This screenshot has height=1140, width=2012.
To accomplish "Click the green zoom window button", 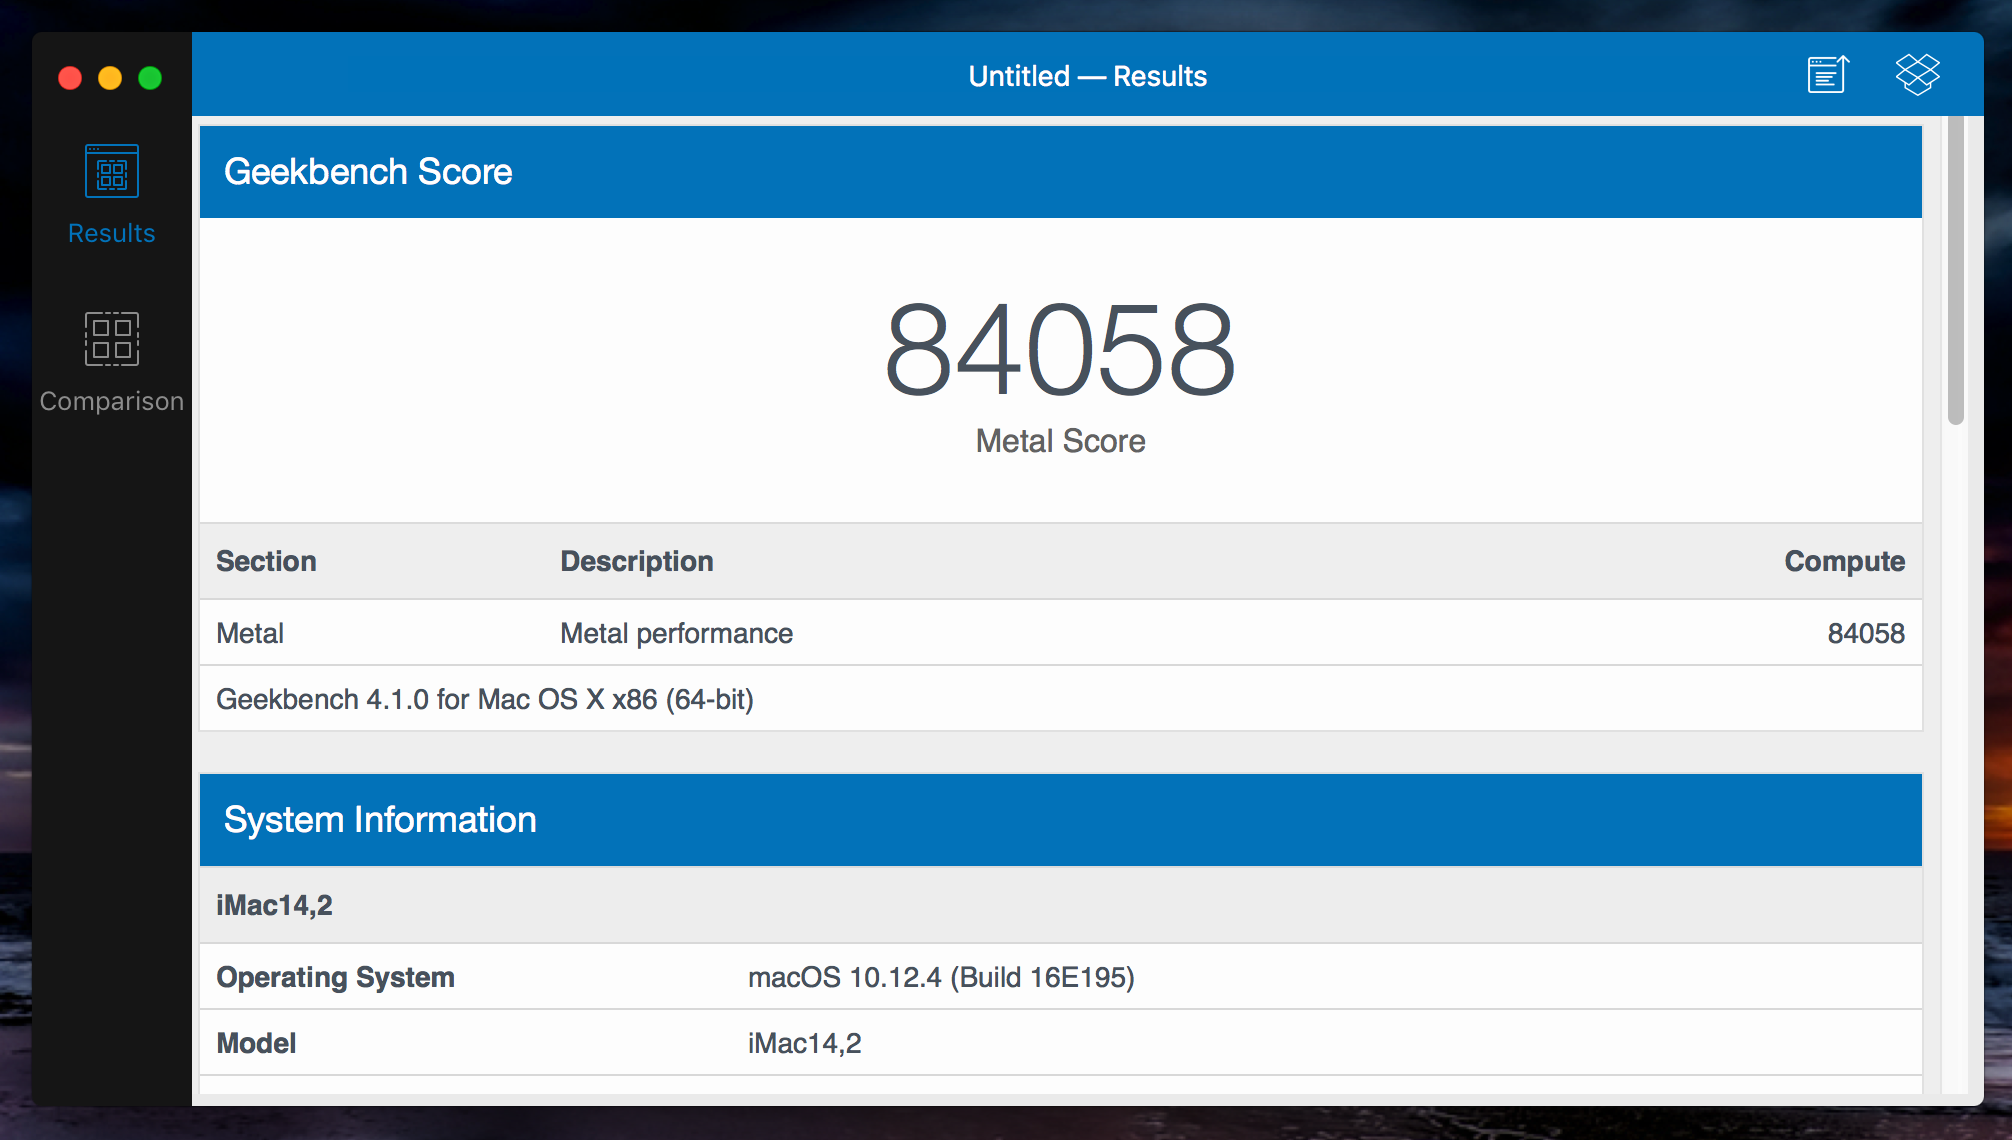I will [150, 78].
